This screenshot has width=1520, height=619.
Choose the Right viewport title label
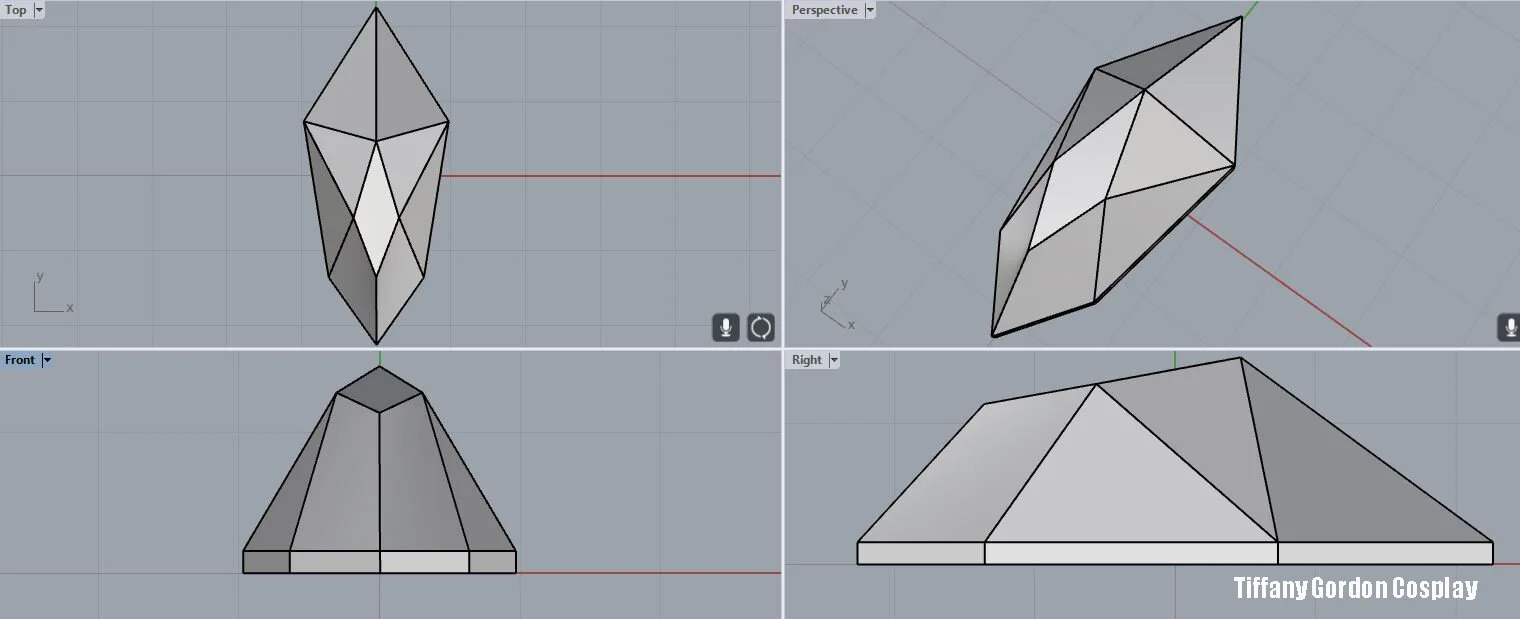(806, 360)
